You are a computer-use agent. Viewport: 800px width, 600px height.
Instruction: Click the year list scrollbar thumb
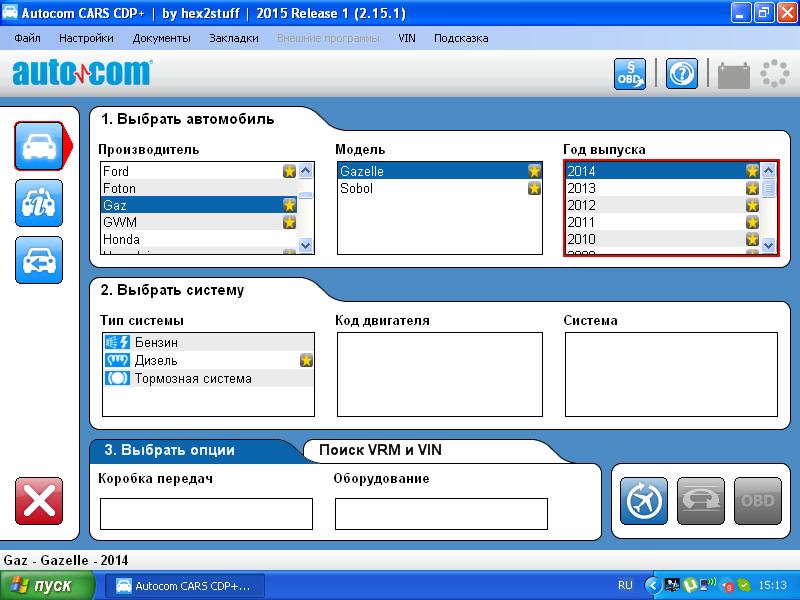click(768, 188)
